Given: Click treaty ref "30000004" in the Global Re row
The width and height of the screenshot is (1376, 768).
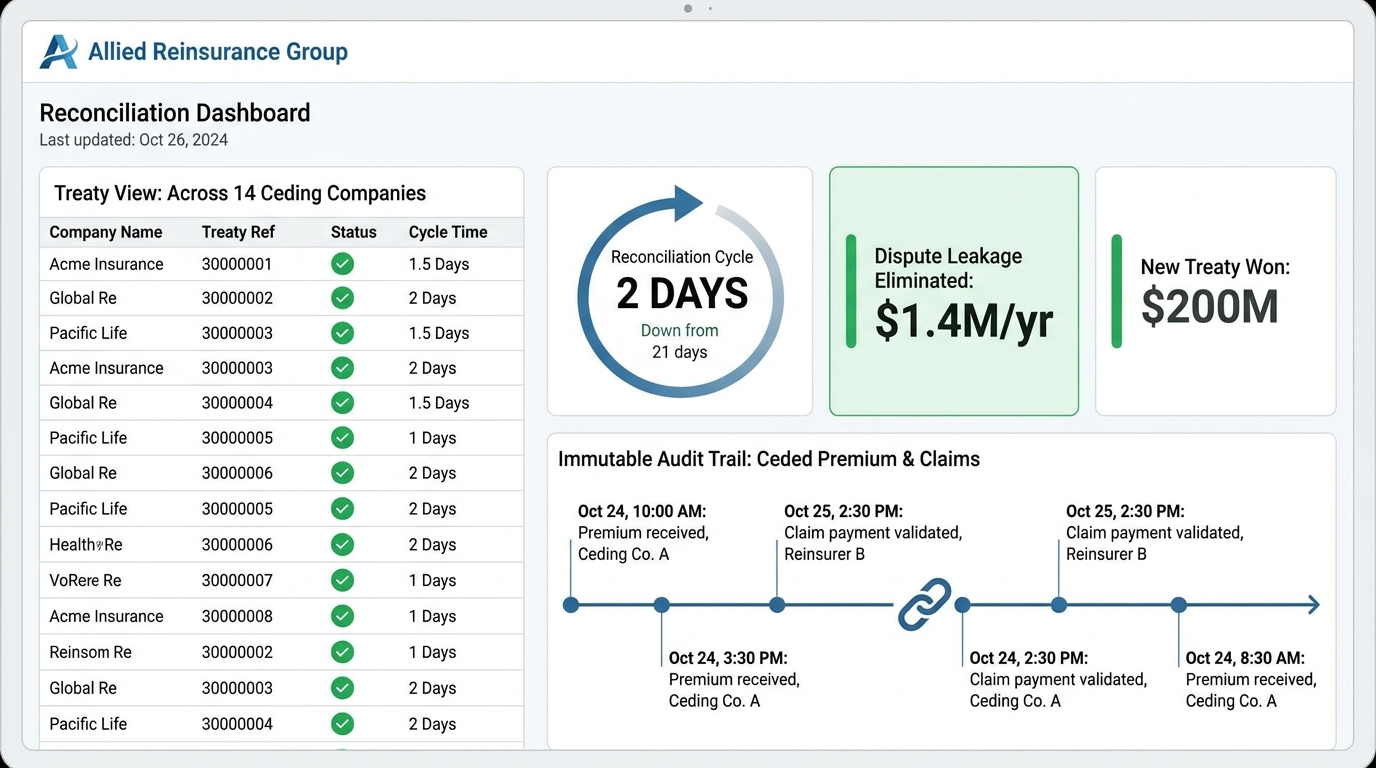Looking at the screenshot, I should pos(237,403).
